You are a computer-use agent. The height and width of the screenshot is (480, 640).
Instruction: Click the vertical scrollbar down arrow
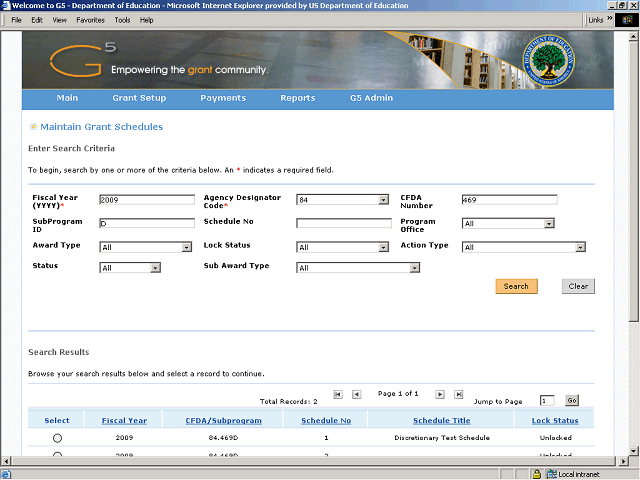633,451
